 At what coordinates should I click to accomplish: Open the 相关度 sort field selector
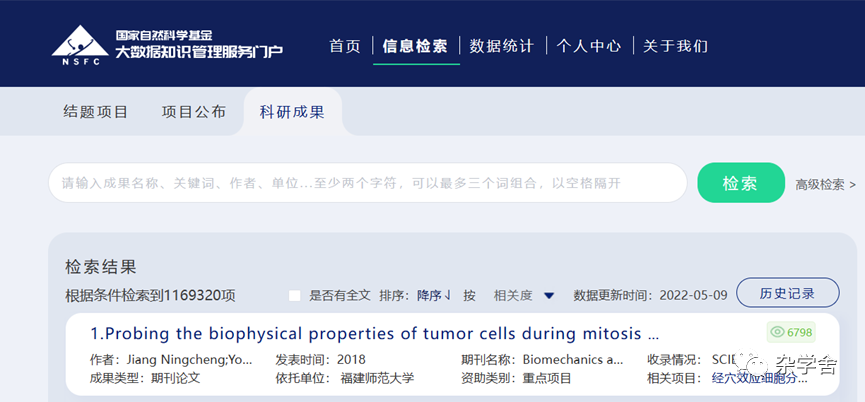tap(512, 296)
